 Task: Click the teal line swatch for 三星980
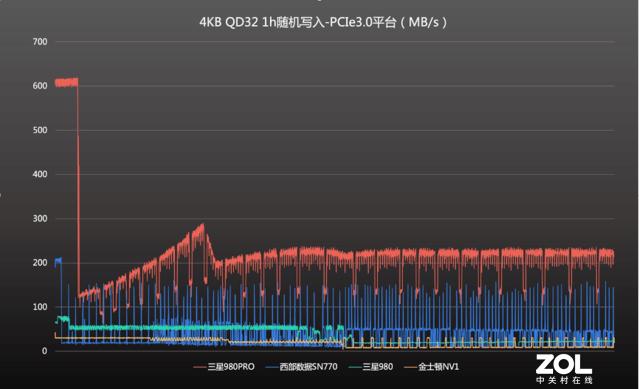click(355, 367)
